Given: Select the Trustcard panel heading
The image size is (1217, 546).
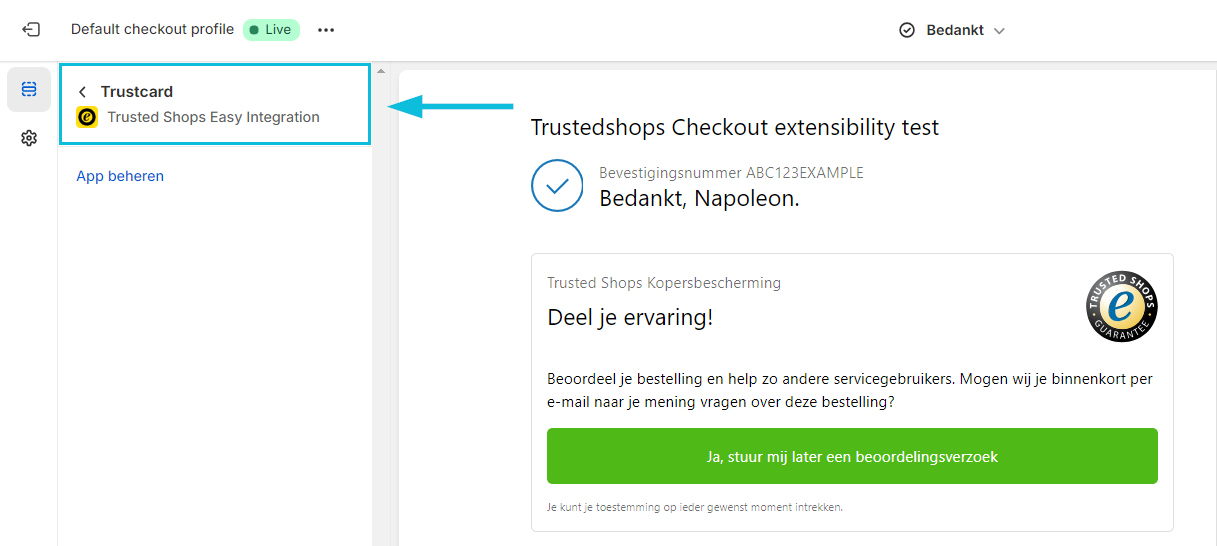Looking at the screenshot, I should 137,92.
